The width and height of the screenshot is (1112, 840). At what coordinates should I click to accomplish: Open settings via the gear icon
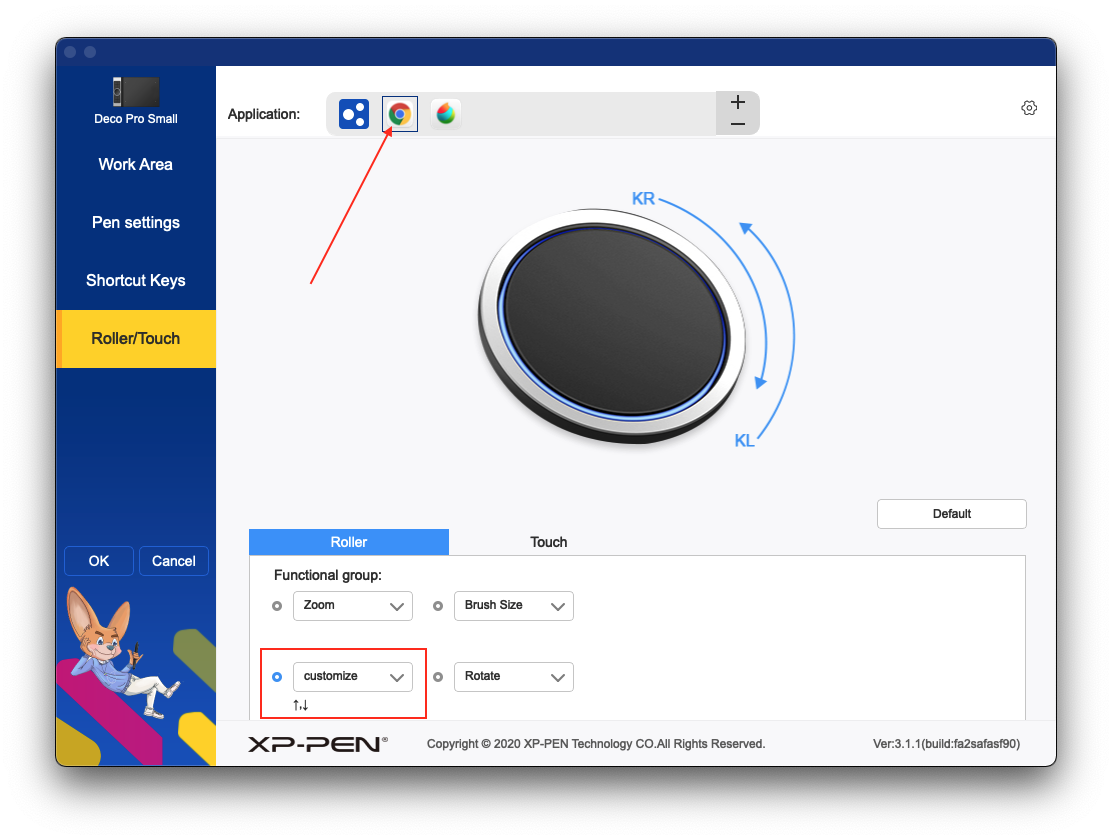(x=1029, y=108)
